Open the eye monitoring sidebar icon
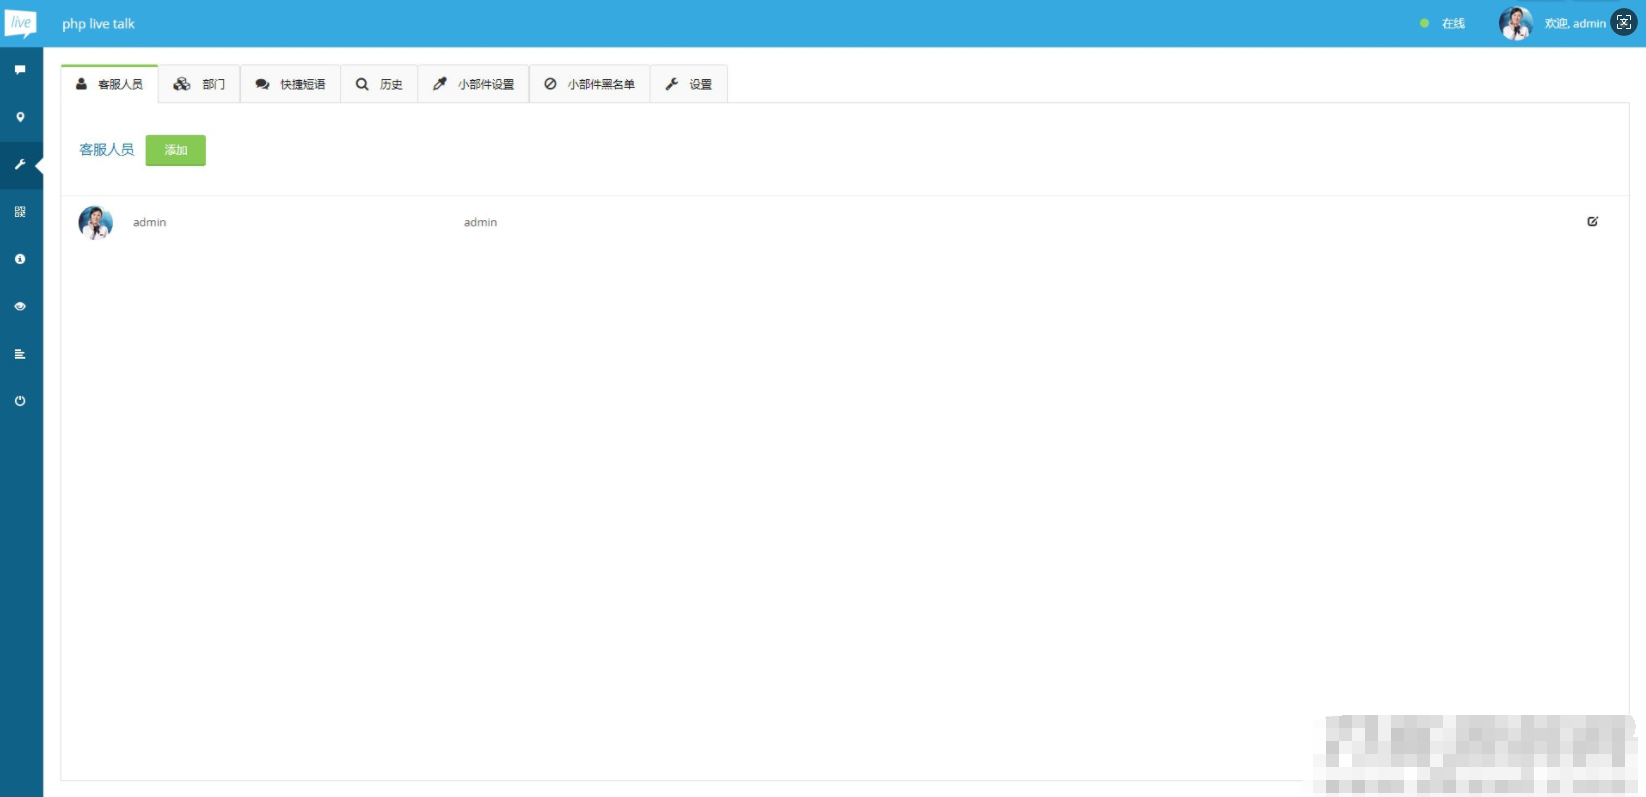The image size is (1646, 797). [x=20, y=307]
